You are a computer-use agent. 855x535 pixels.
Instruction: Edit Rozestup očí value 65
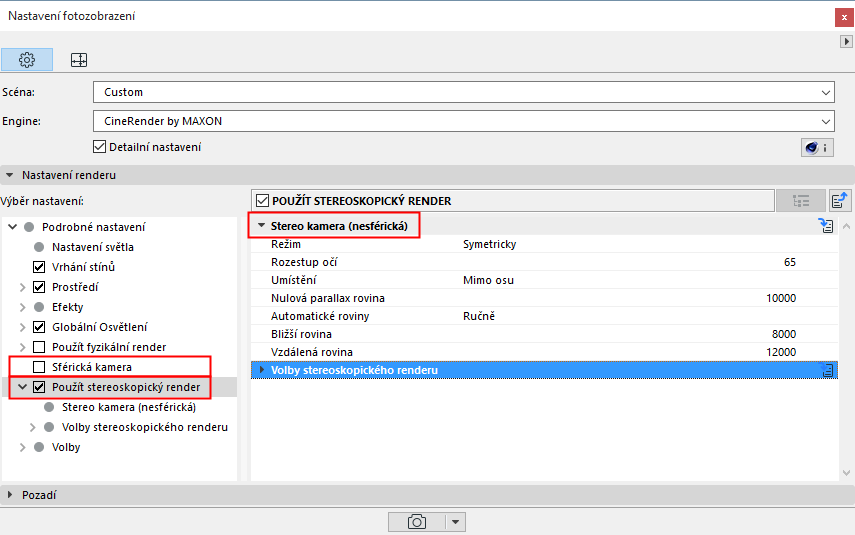click(x=790, y=262)
